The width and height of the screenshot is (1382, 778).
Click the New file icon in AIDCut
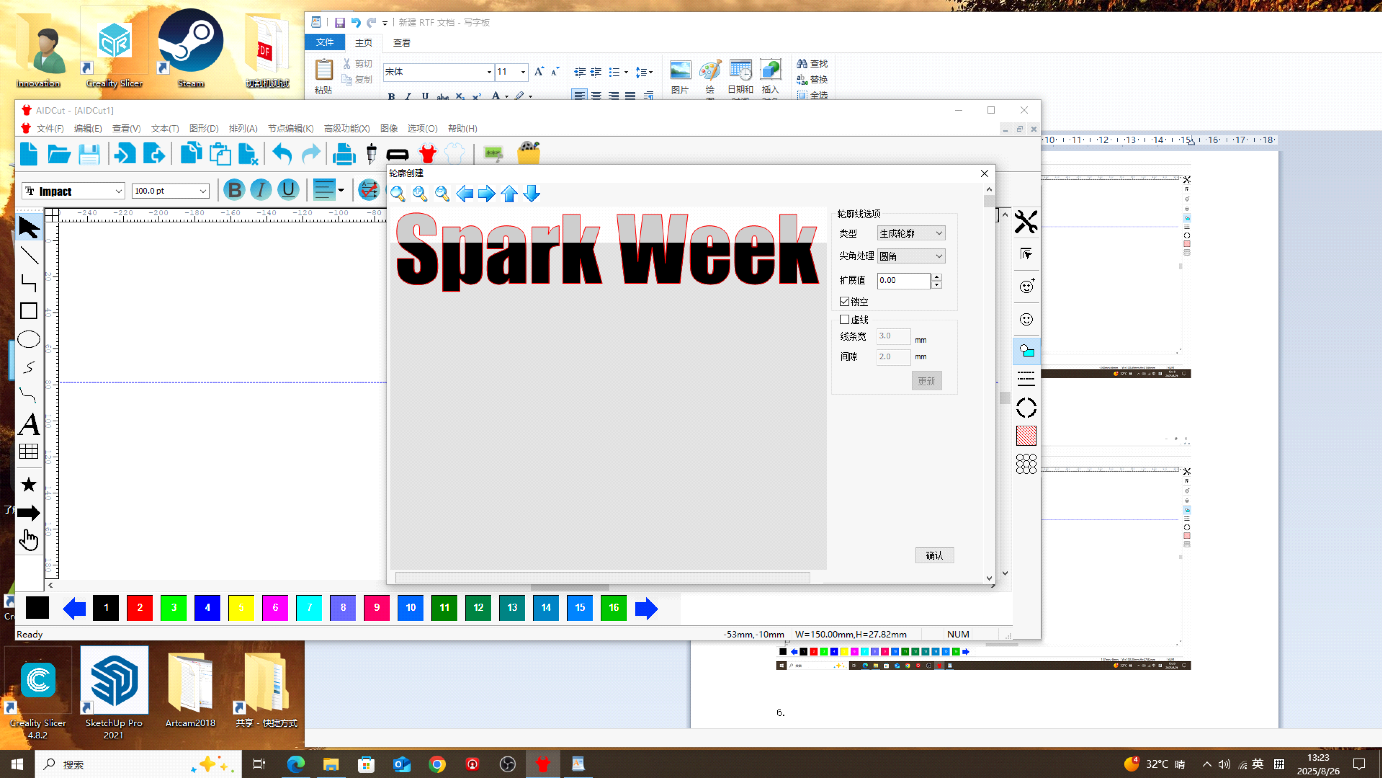(x=29, y=154)
